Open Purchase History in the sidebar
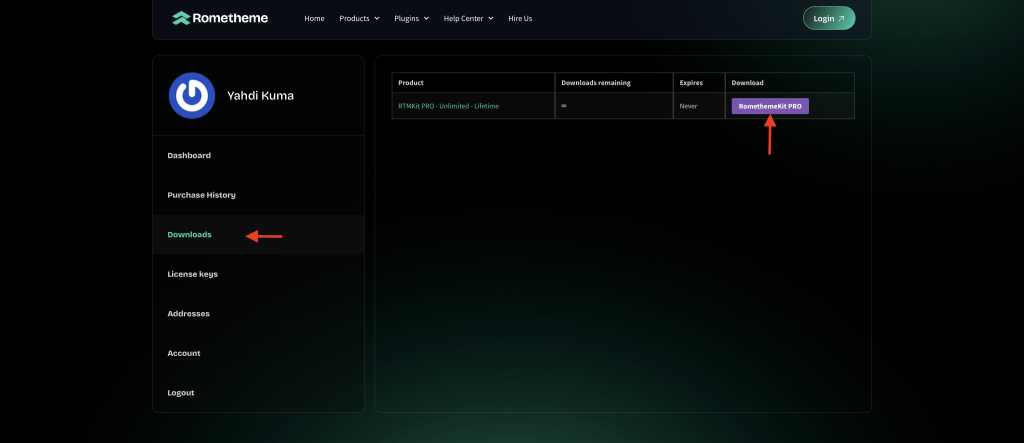 click(201, 195)
